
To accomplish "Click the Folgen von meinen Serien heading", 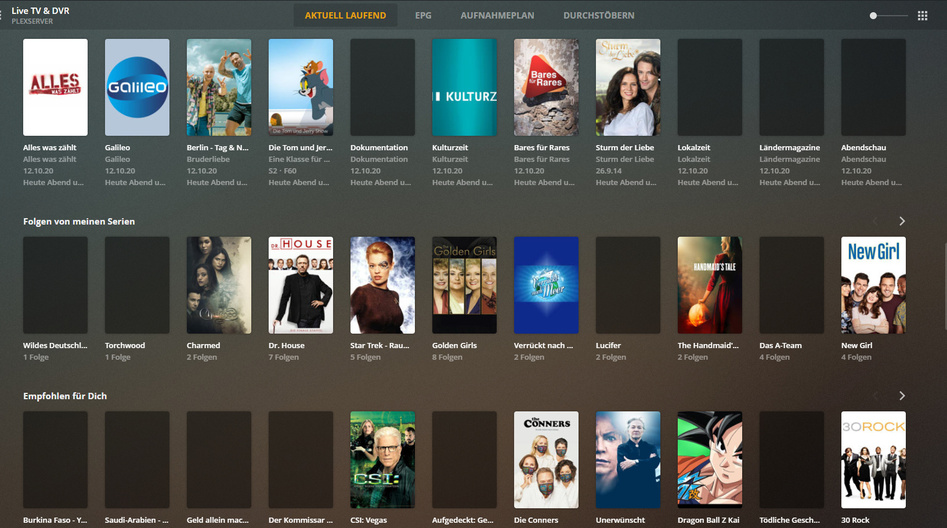I will [79, 222].
